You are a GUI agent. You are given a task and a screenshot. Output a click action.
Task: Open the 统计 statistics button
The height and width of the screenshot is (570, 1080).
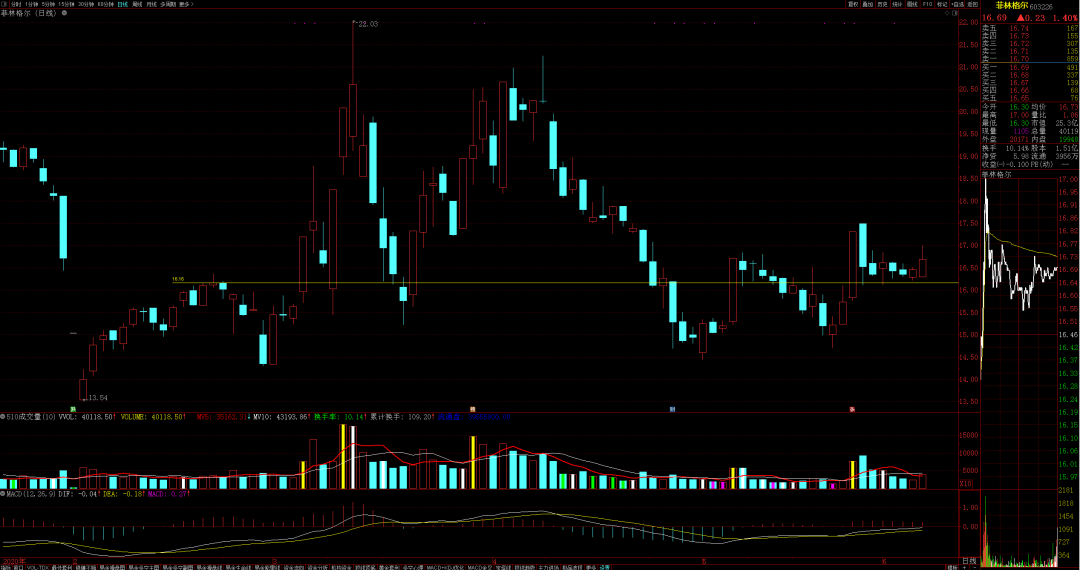point(897,4)
